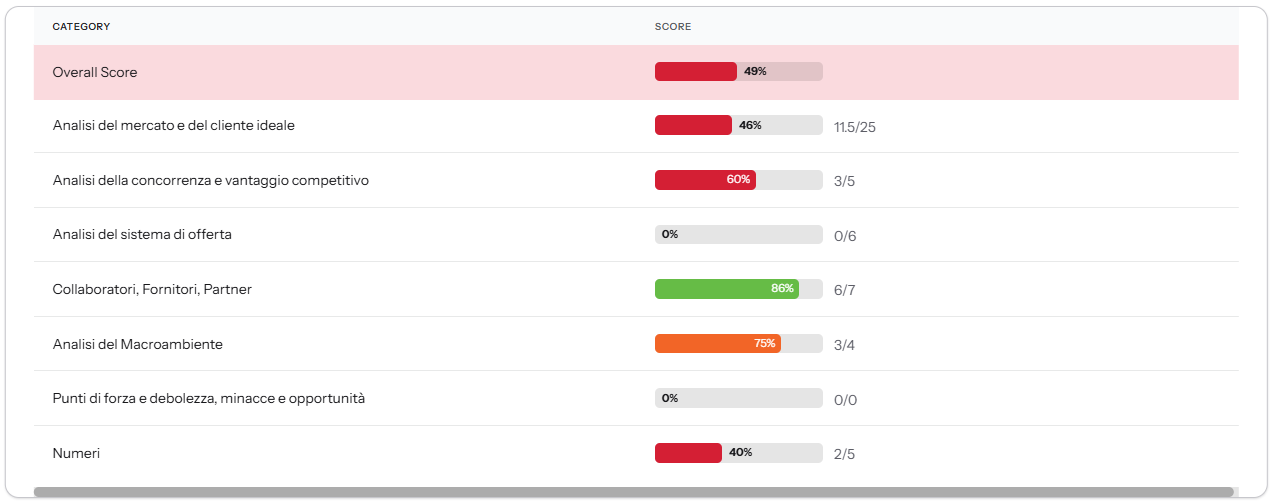The width and height of the screenshot is (1277, 503).
Task: Click the CATEGORY column header
Action: pos(81,27)
